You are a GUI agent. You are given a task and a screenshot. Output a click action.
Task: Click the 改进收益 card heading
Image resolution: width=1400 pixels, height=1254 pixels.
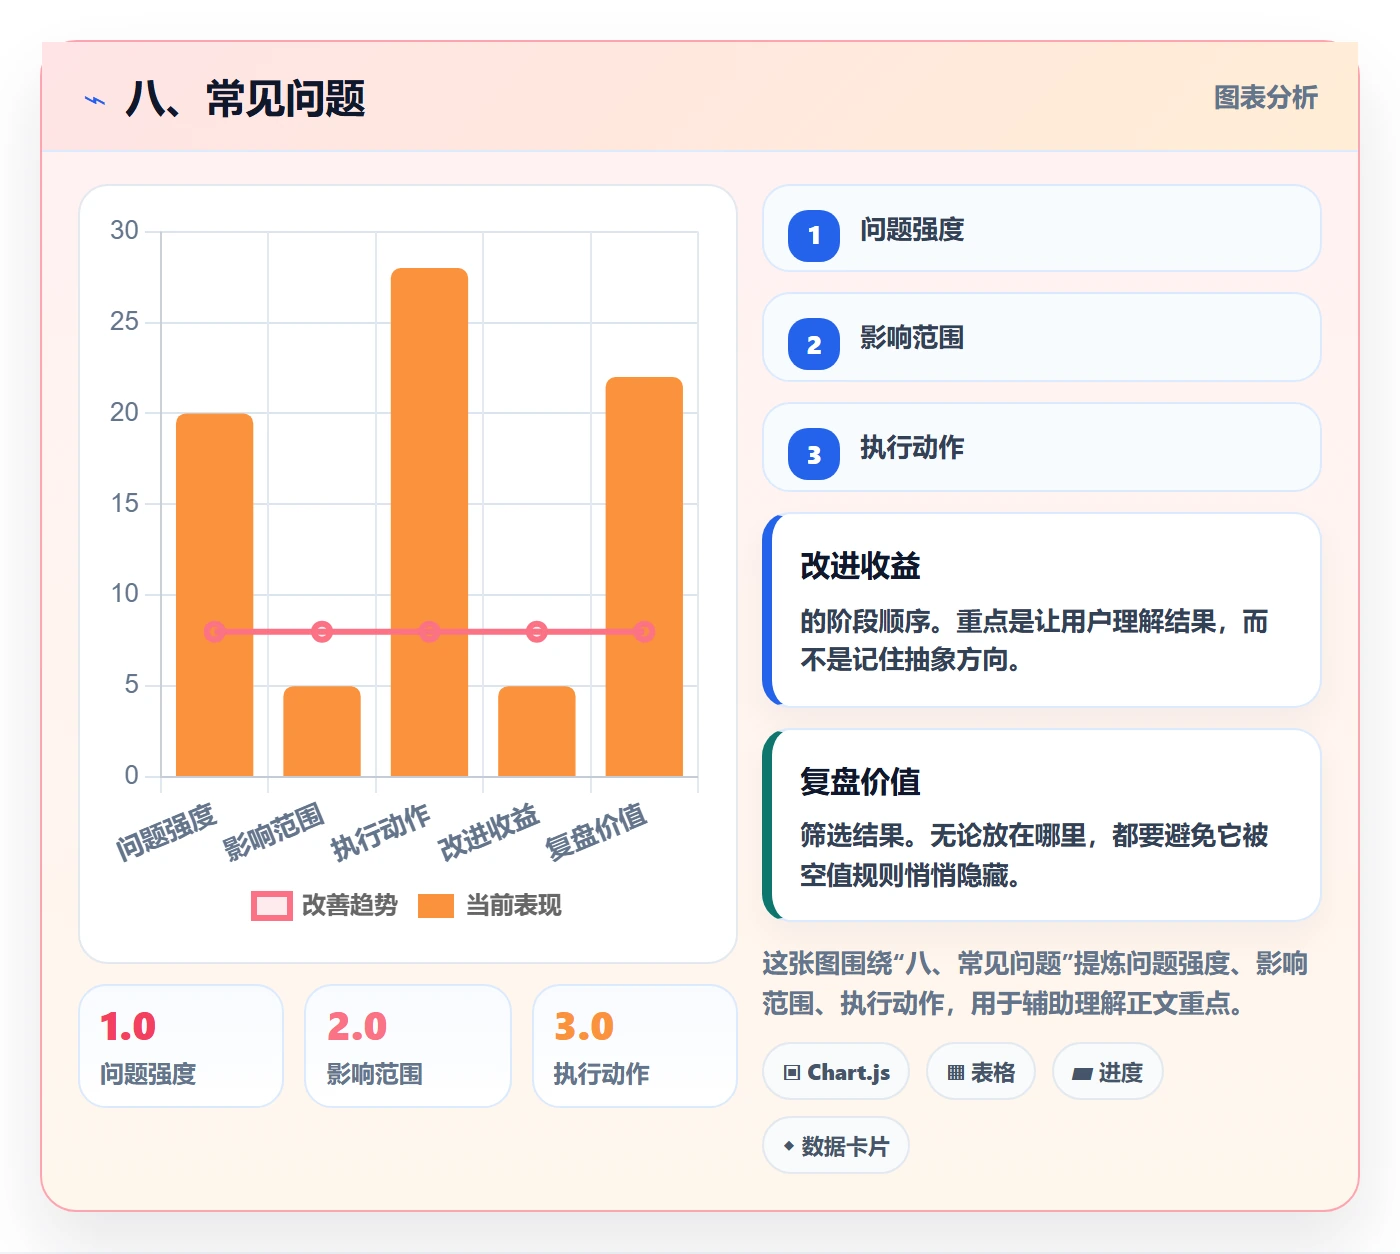coord(860,566)
